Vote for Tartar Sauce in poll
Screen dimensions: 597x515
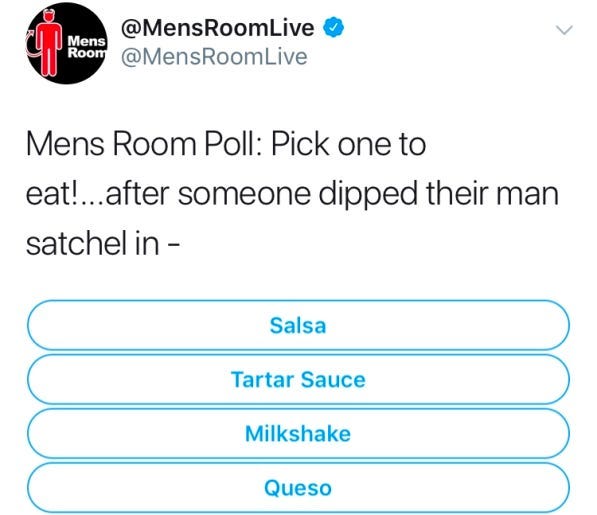pos(298,379)
